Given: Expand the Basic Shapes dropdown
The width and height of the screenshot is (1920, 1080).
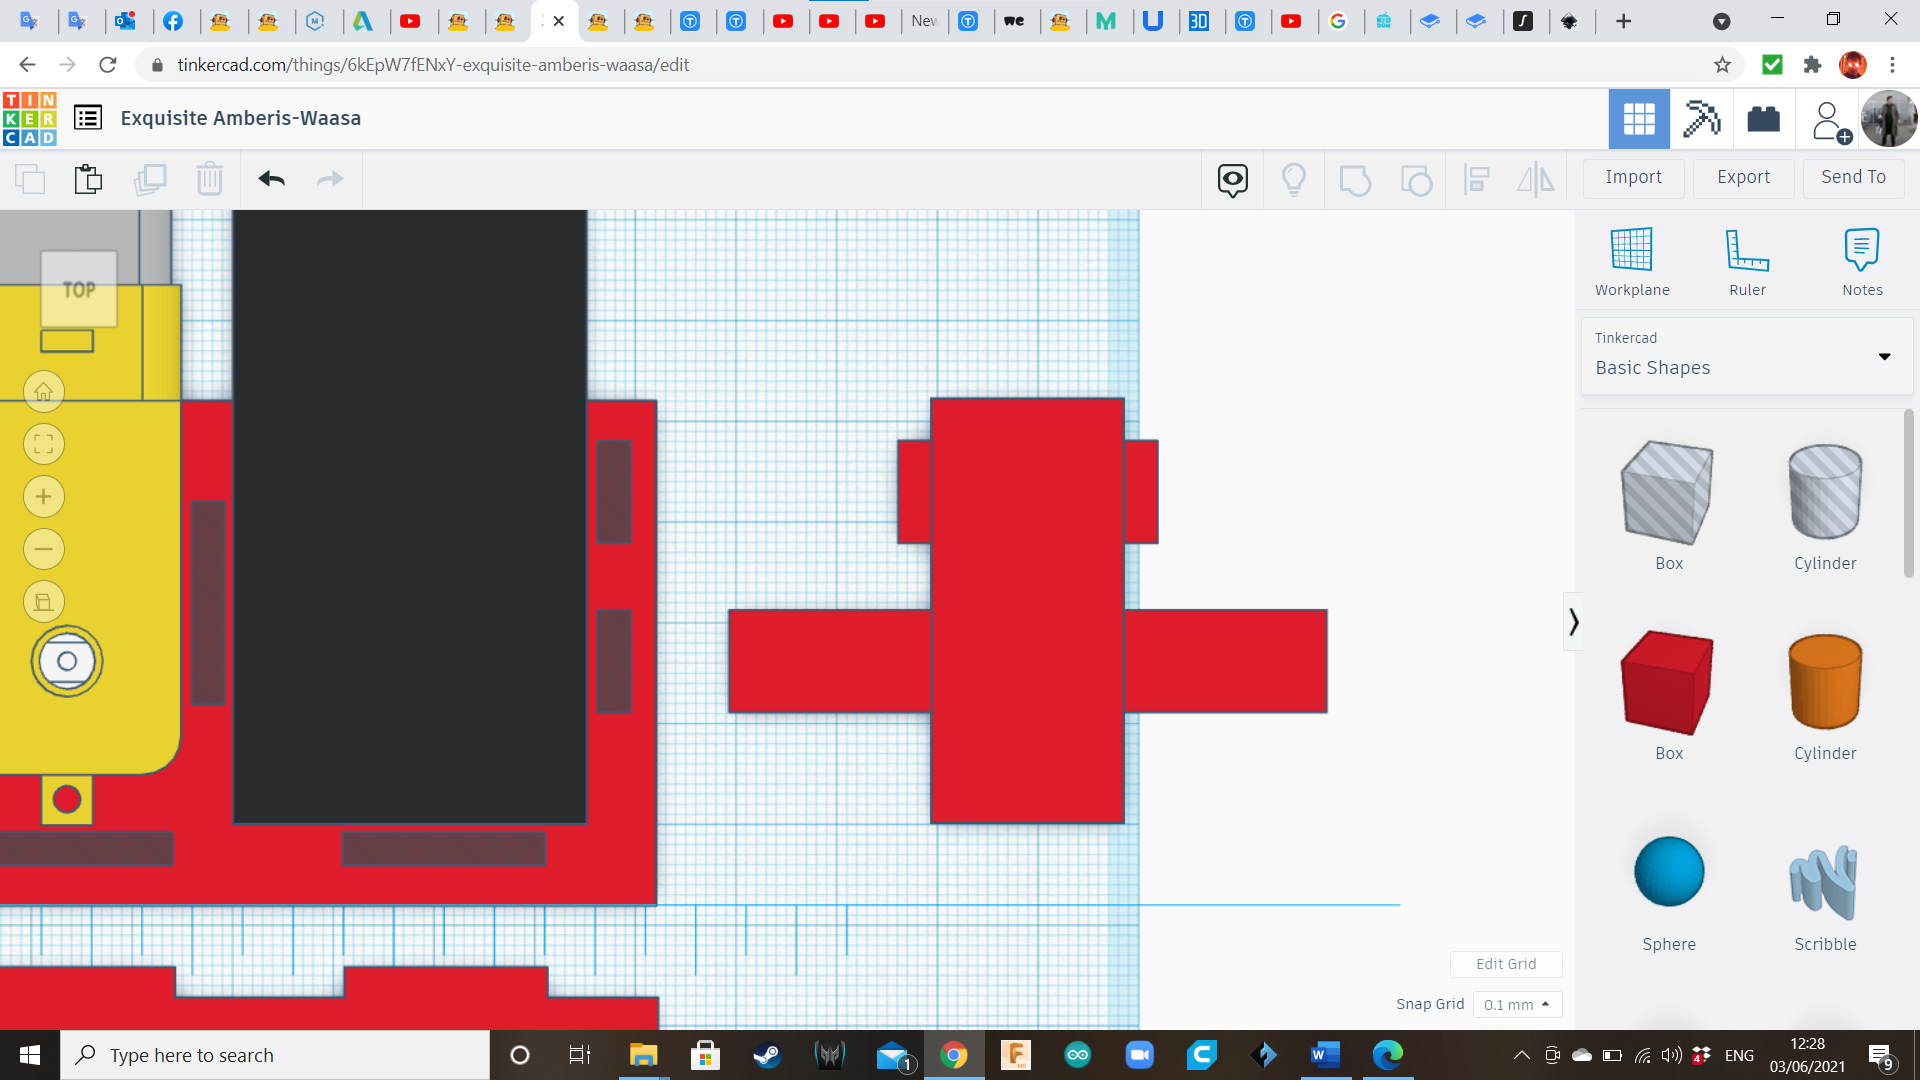Looking at the screenshot, I should pyautogui.click(x=1884, y=357).
